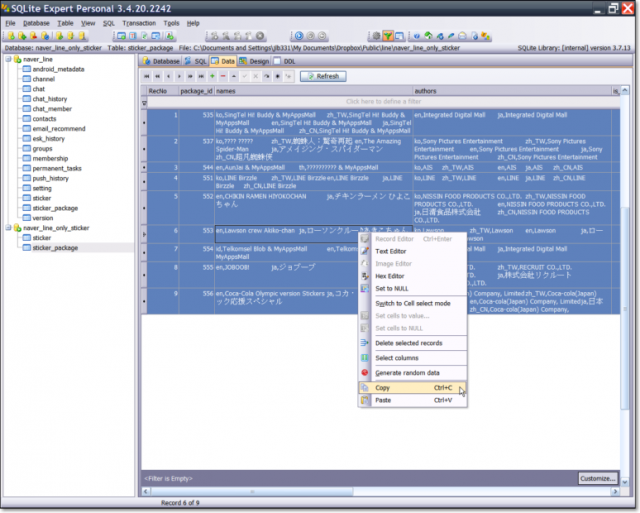Click the View menu

(x=88, y=23)
